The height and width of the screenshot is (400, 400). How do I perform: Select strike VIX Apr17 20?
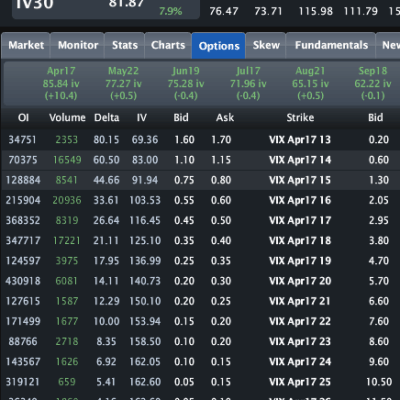[300, 281]
